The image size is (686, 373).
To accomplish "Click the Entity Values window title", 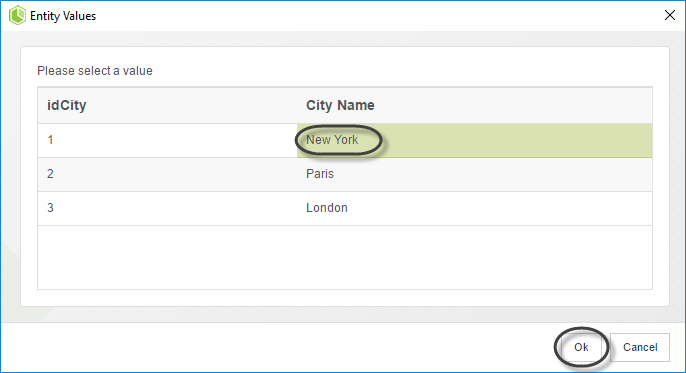I will point(63,16).
